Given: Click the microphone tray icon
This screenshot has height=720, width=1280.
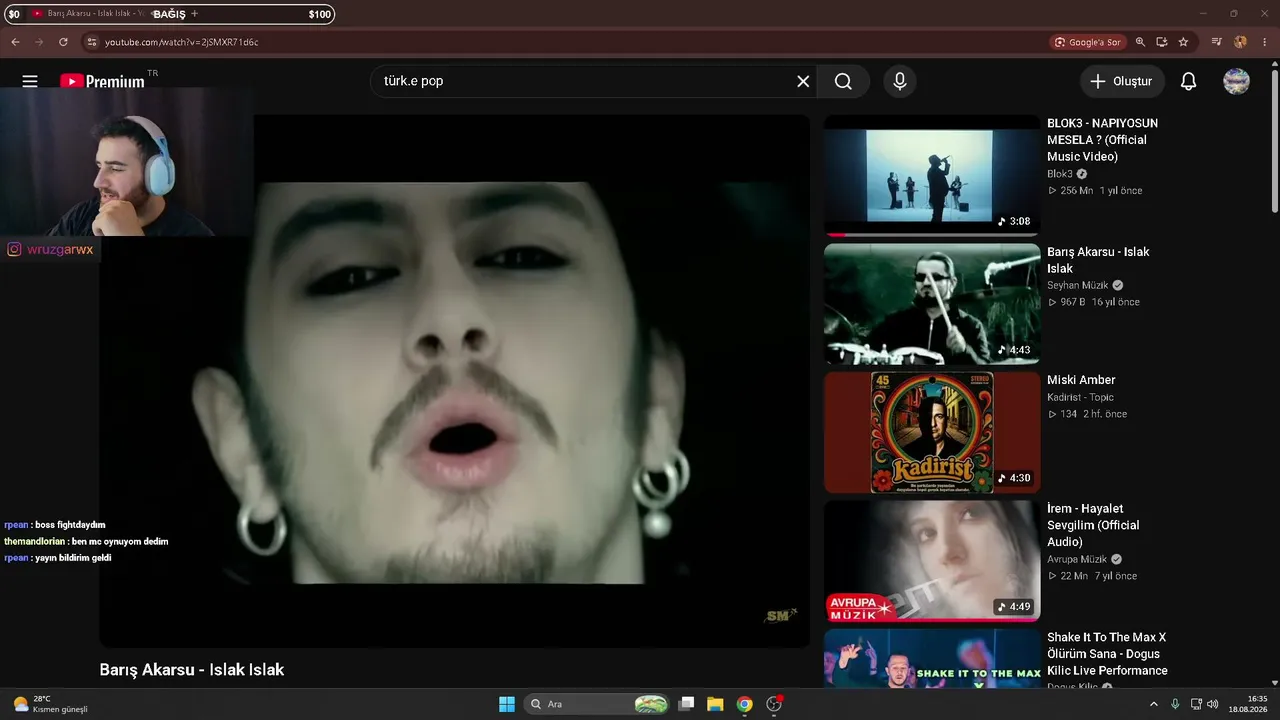Looking at the screenshot, I should point(1175,704).
